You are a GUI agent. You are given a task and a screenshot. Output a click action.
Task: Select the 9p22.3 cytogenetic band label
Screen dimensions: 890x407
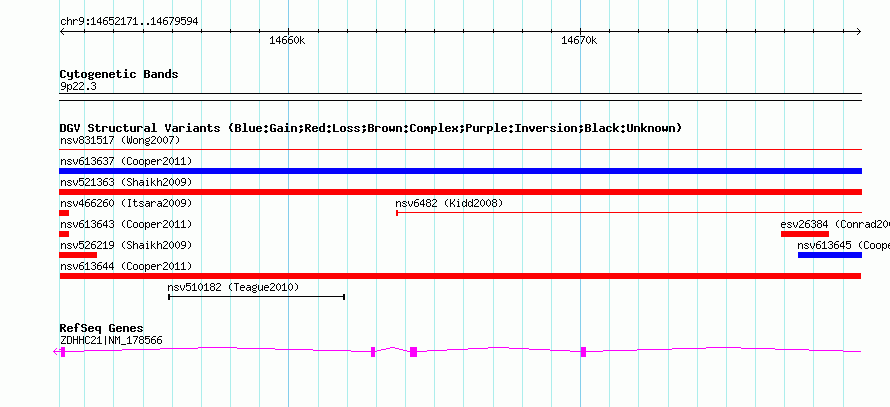[78, 87]
